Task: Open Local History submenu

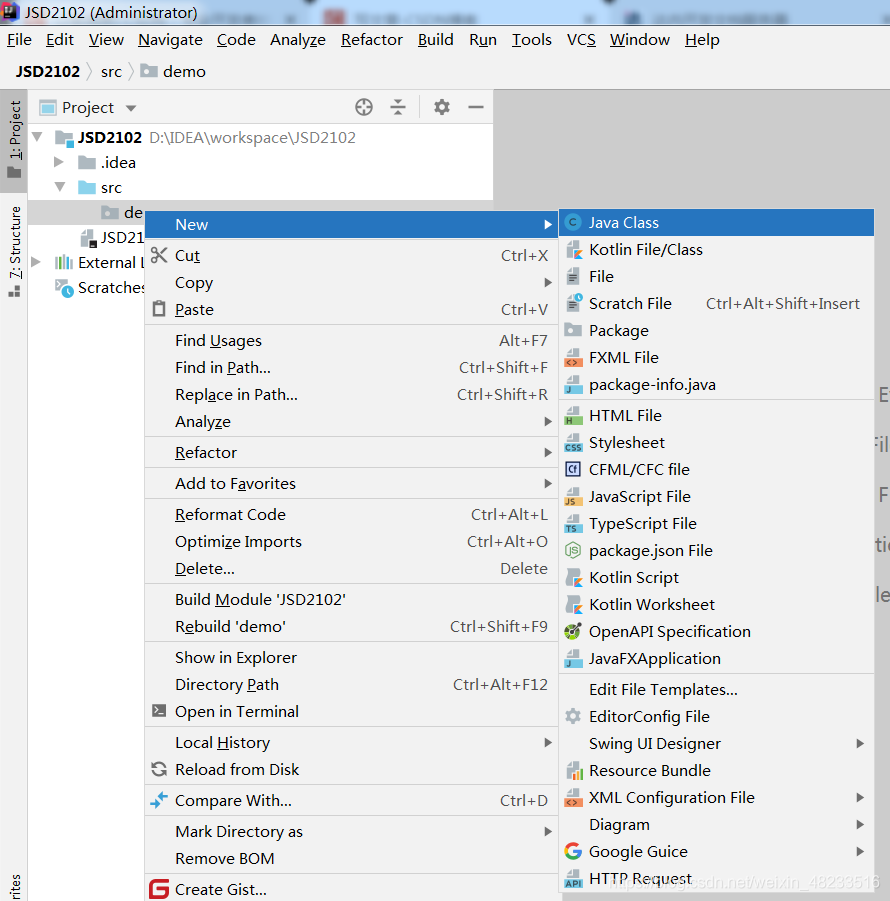Action: [350, 742]
